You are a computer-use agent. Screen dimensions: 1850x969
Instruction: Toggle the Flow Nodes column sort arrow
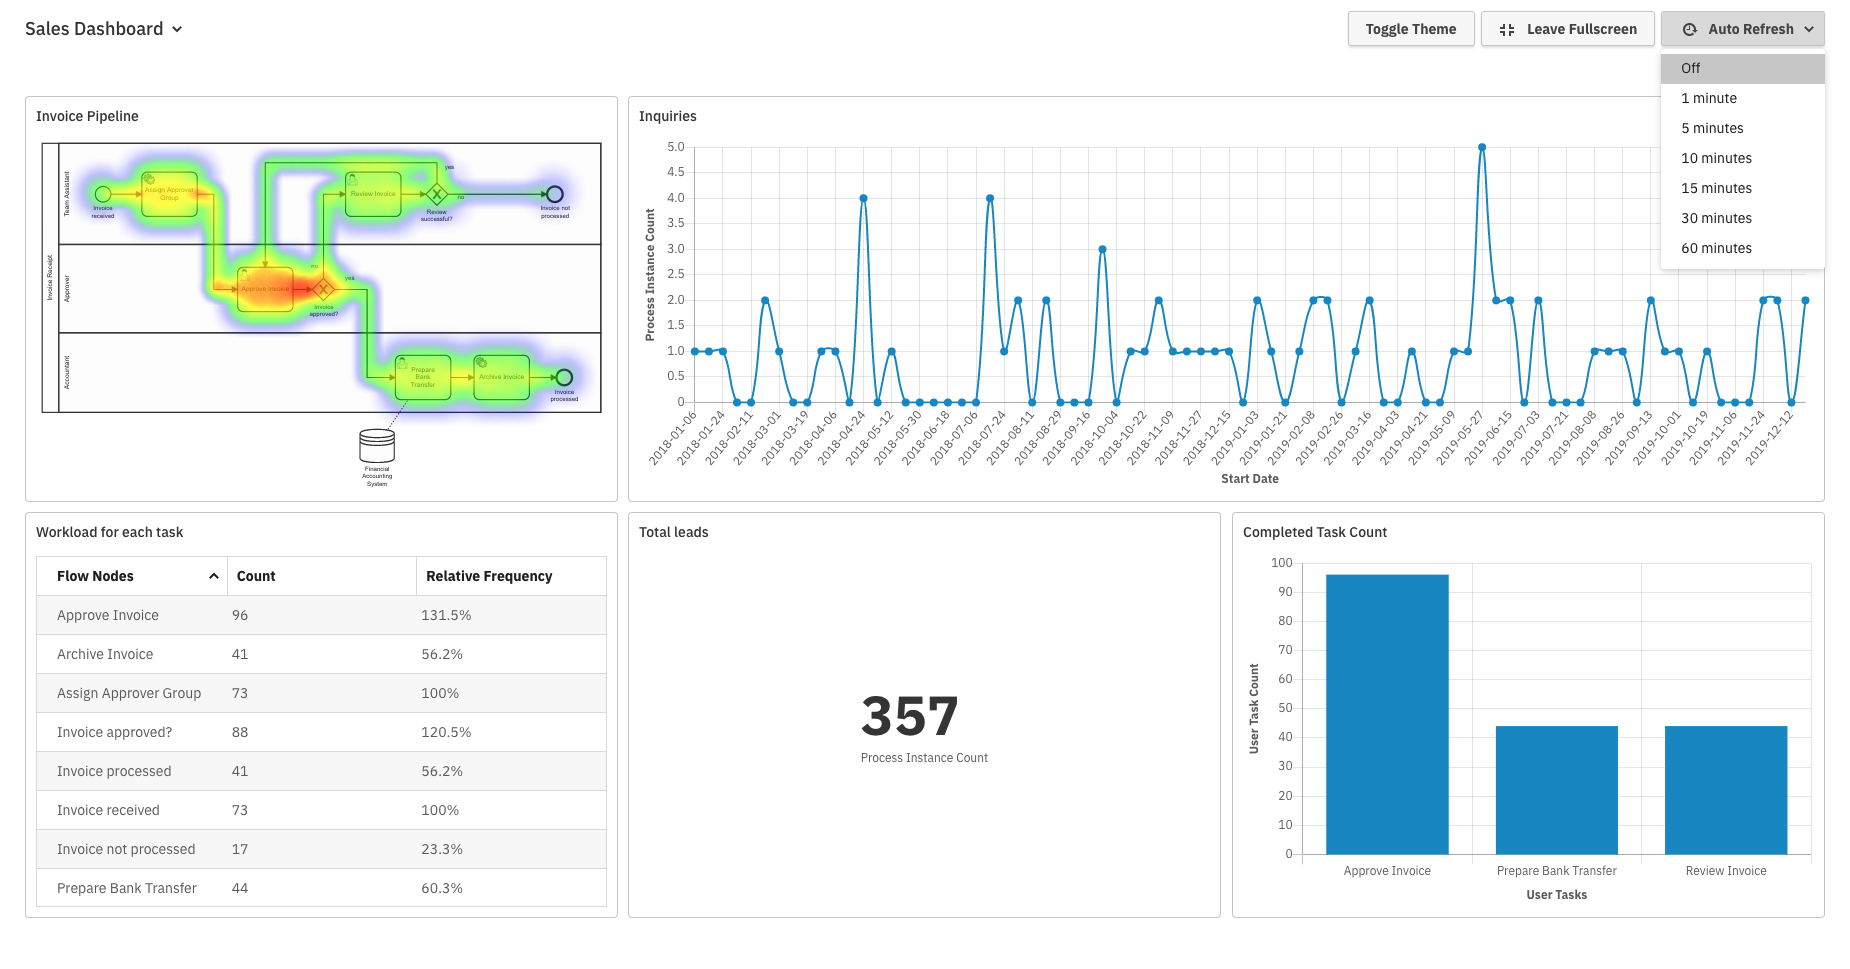tap(213, 576)
